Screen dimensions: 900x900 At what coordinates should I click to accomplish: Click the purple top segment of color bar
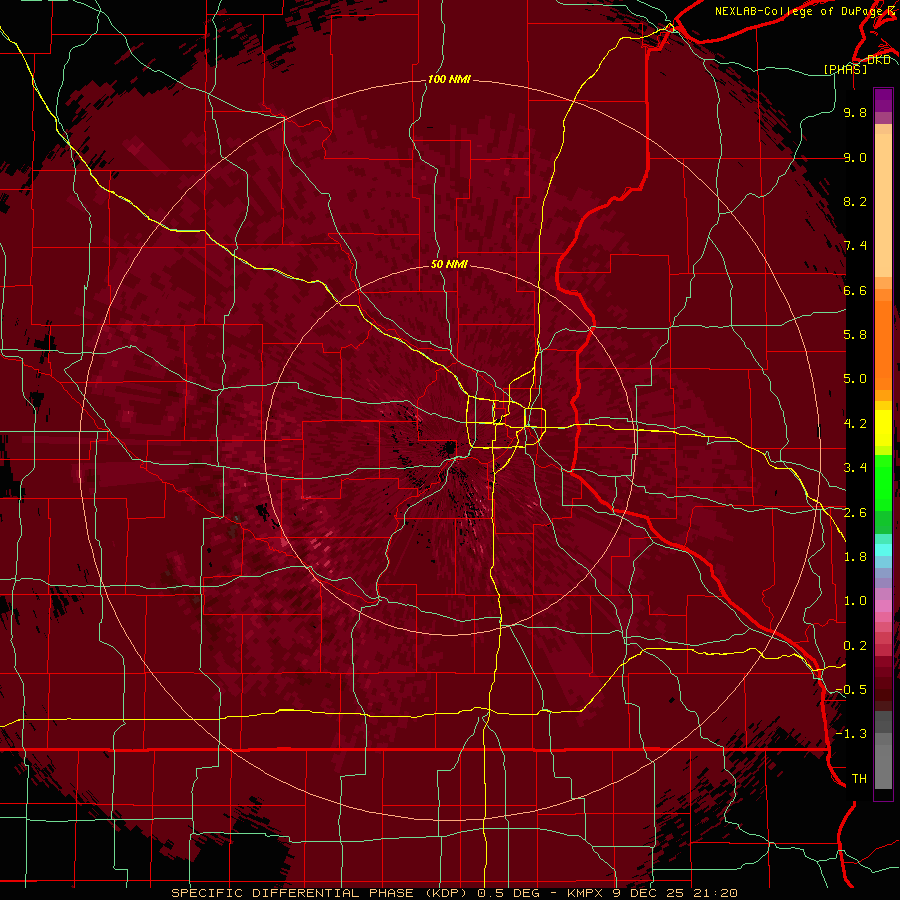point(883,100)
